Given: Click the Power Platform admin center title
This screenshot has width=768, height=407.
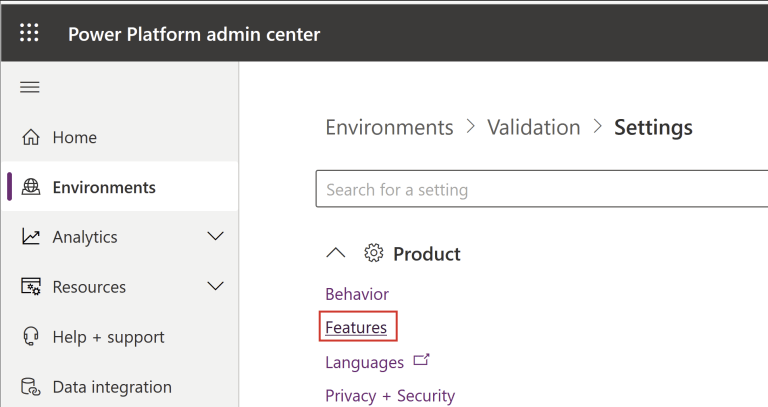Looking at the screenshot, I should pos(194,34).
